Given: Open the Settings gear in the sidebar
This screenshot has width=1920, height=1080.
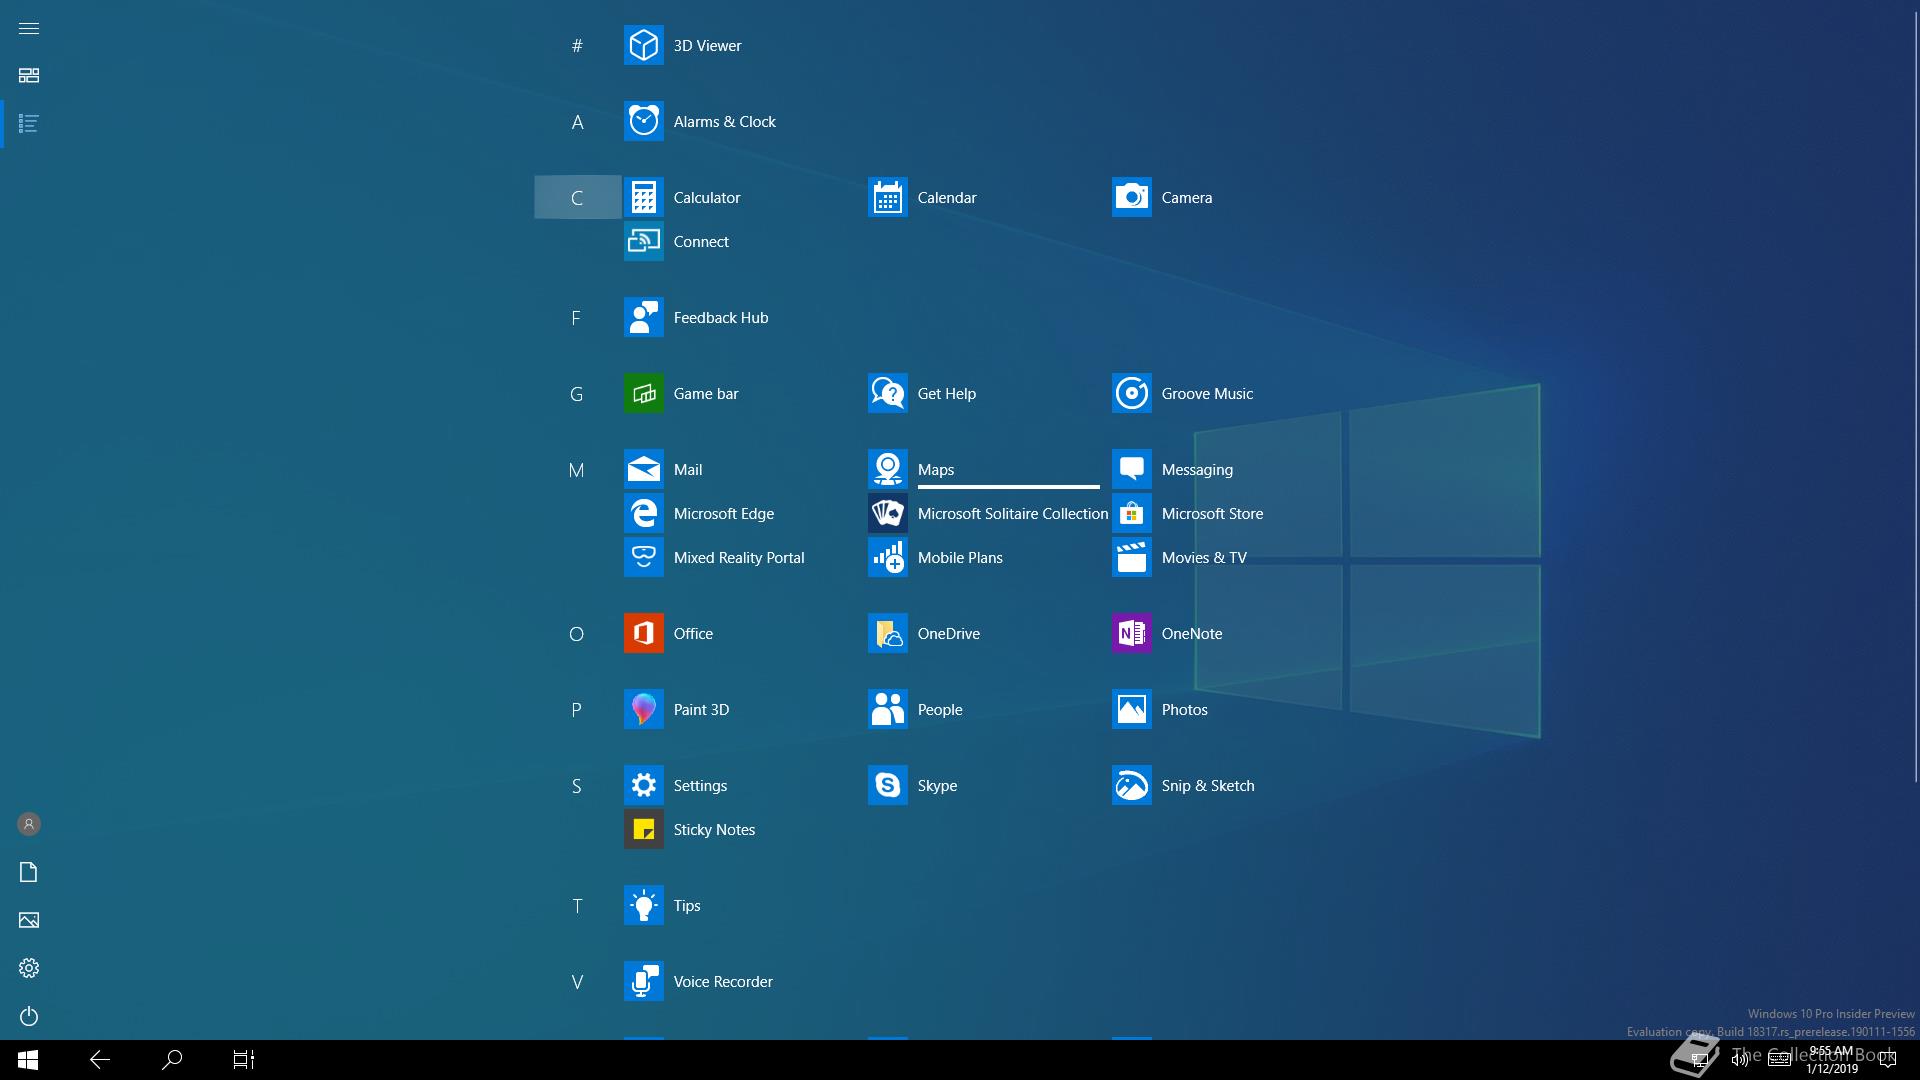Looking at the screenshot, I should (x=29, y=968).
